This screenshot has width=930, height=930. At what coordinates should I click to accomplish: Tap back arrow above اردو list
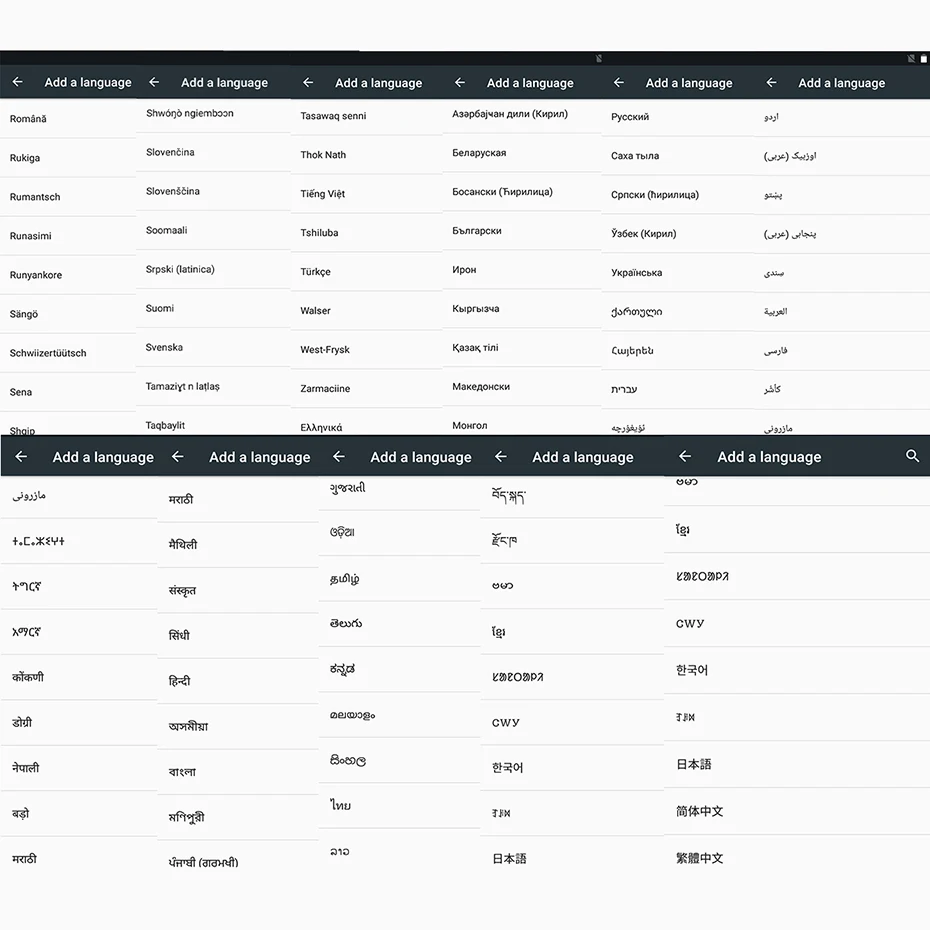[x=771, y=82]
